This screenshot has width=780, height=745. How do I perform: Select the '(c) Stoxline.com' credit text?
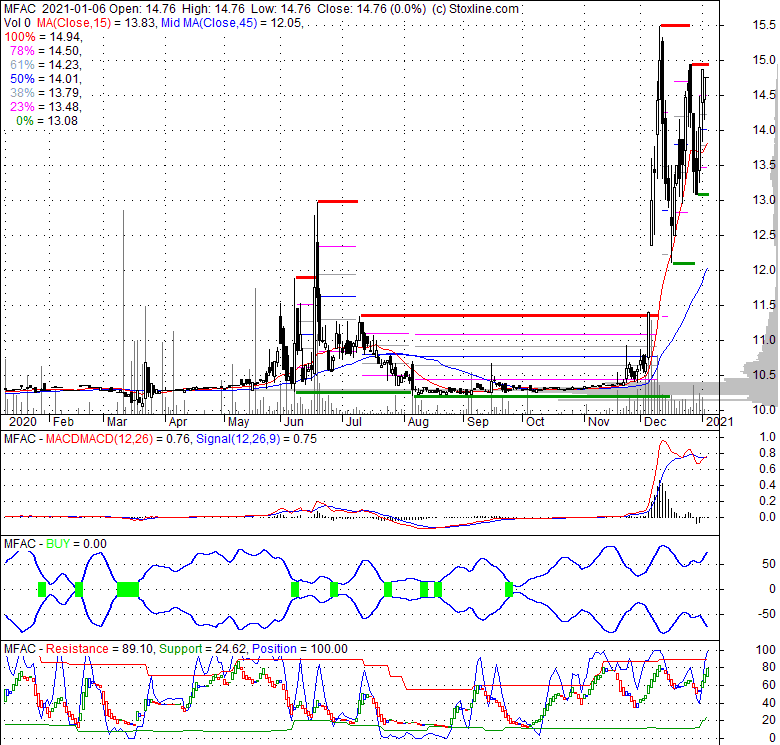pos(475,9)
